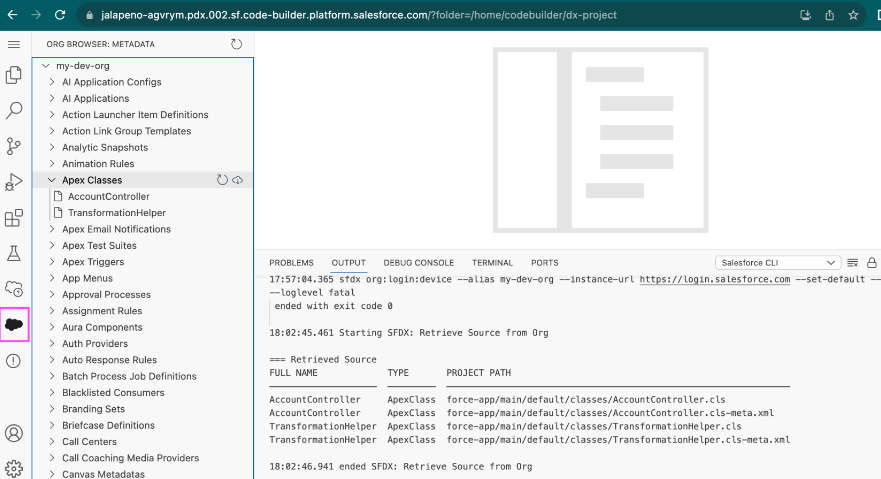Reload the browser page
This screenshot has width=881, height=479.
(x=60, y=15)
